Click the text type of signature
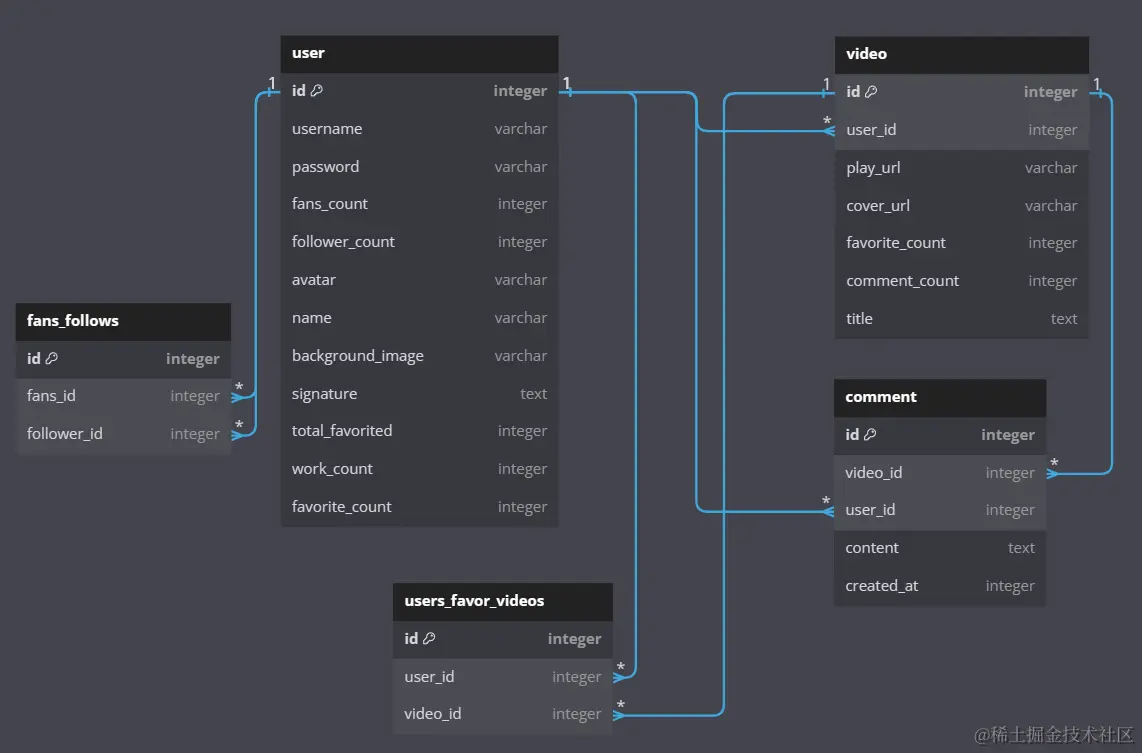This screenshot has width=1142, height=753. (x=533, y=394)
